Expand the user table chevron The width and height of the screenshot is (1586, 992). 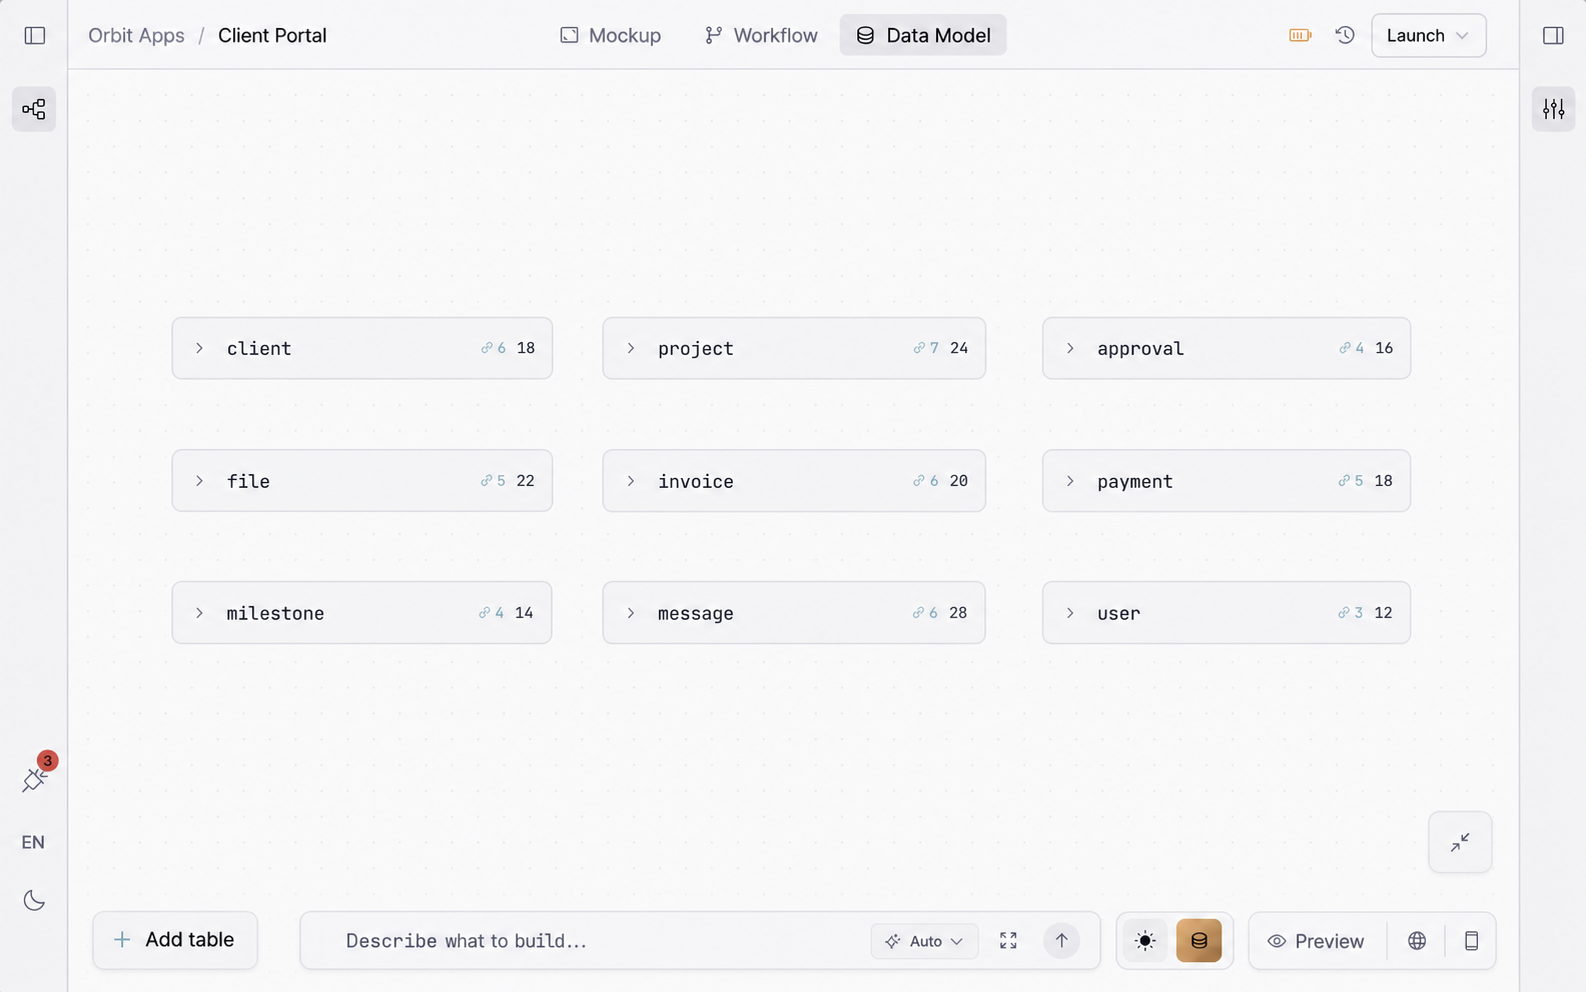pos(1070,613)
